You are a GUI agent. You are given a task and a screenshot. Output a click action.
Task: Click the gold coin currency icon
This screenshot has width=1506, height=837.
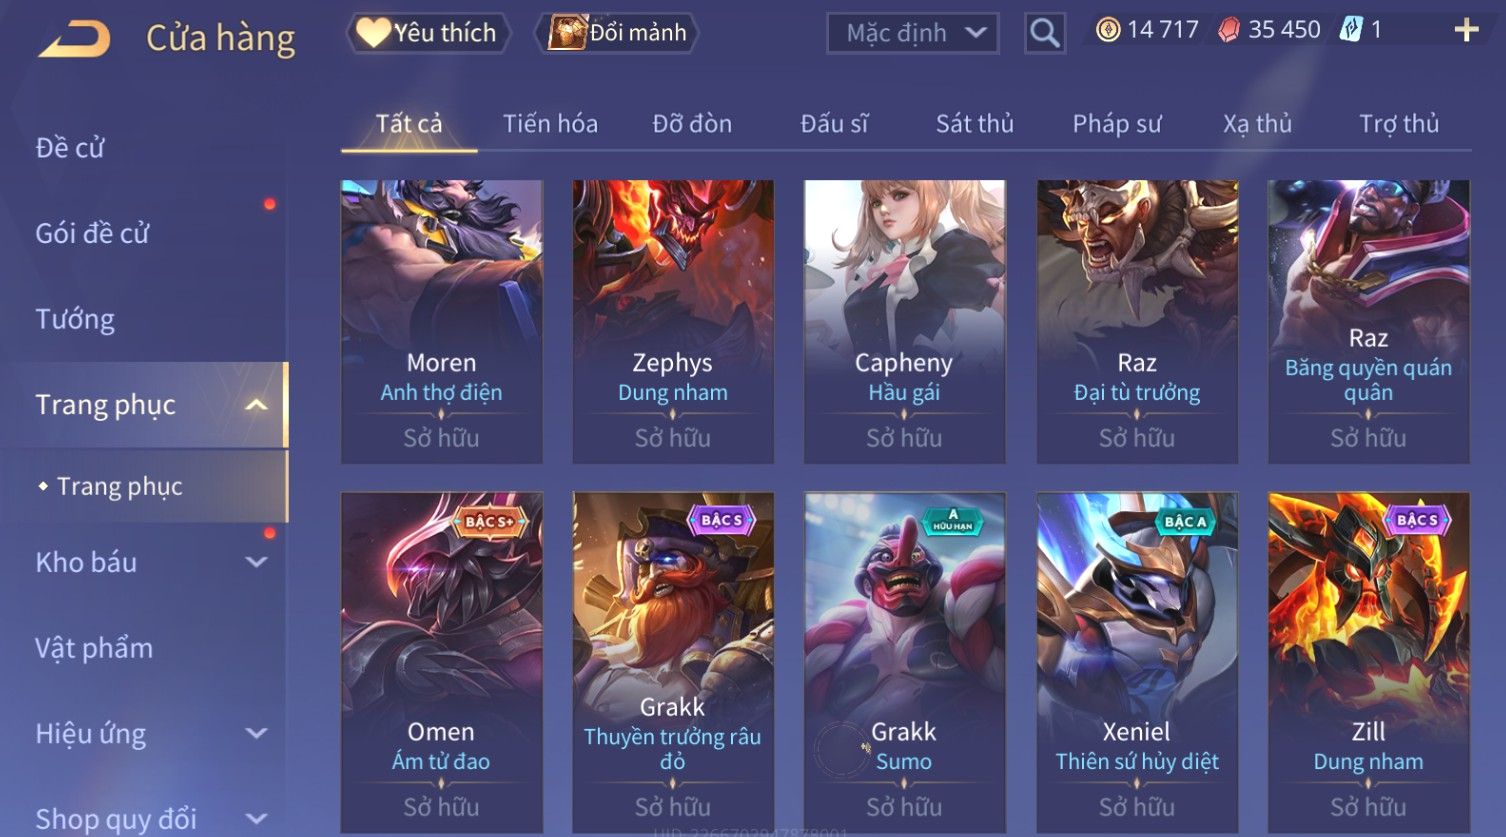pos(1107,30)
